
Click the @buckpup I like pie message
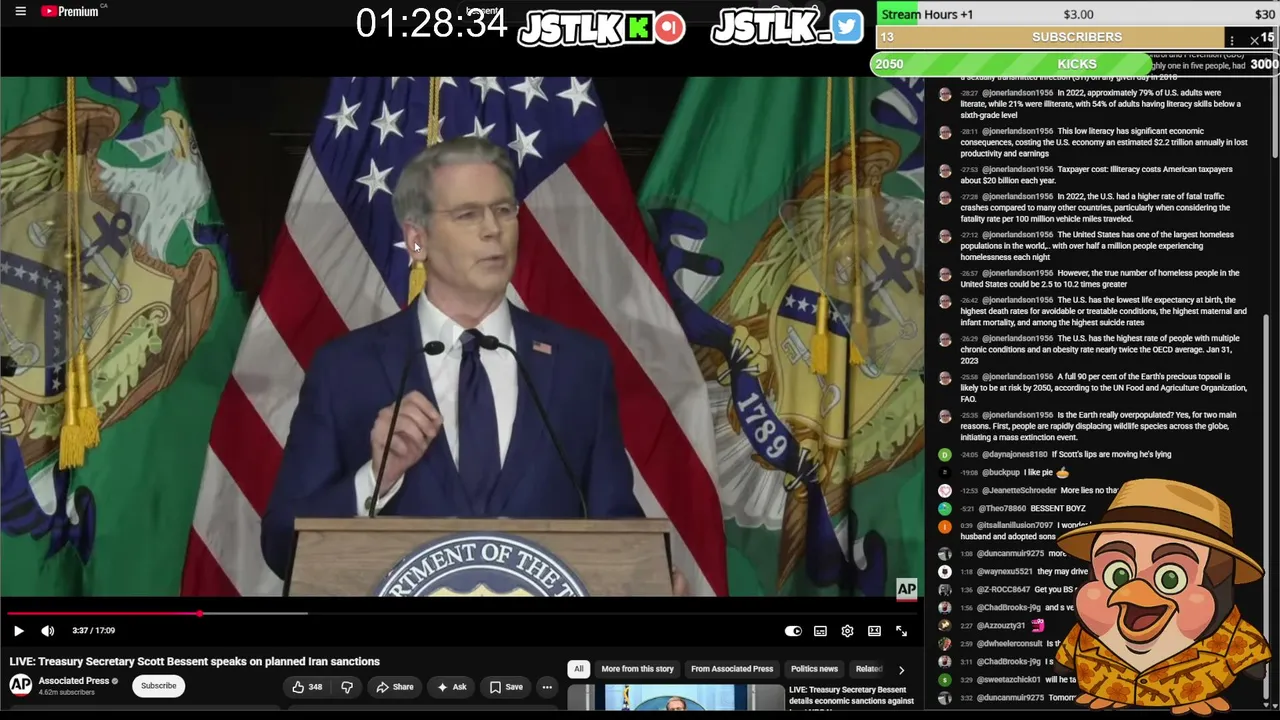pyautogui.click(x=1003, y=472)
